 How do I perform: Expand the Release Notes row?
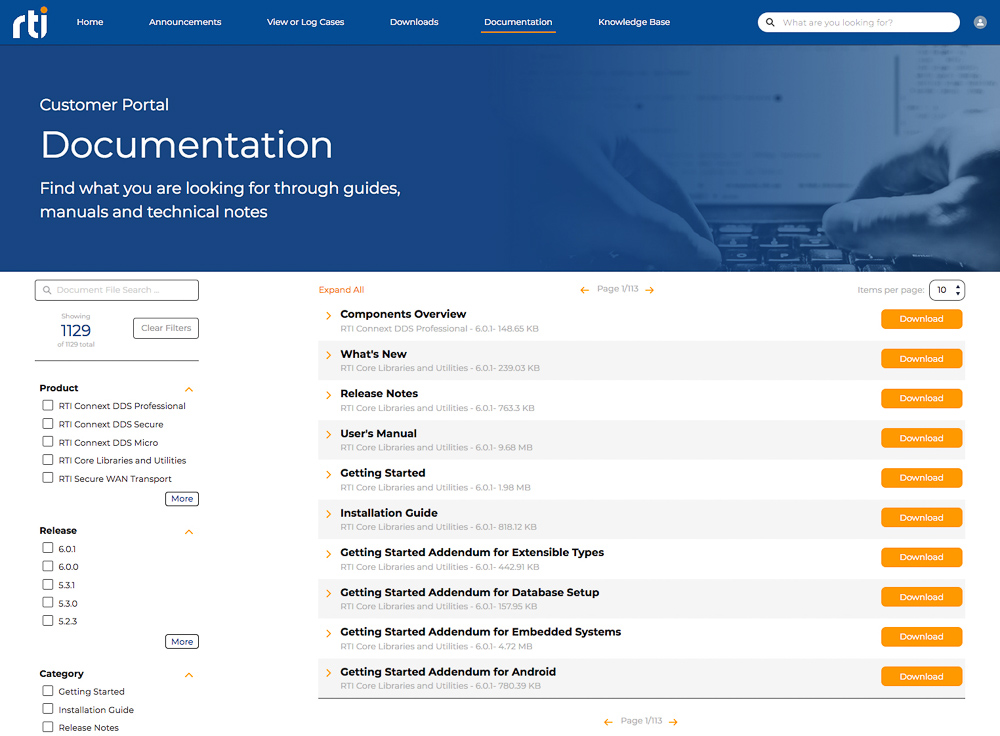(328, 395)
